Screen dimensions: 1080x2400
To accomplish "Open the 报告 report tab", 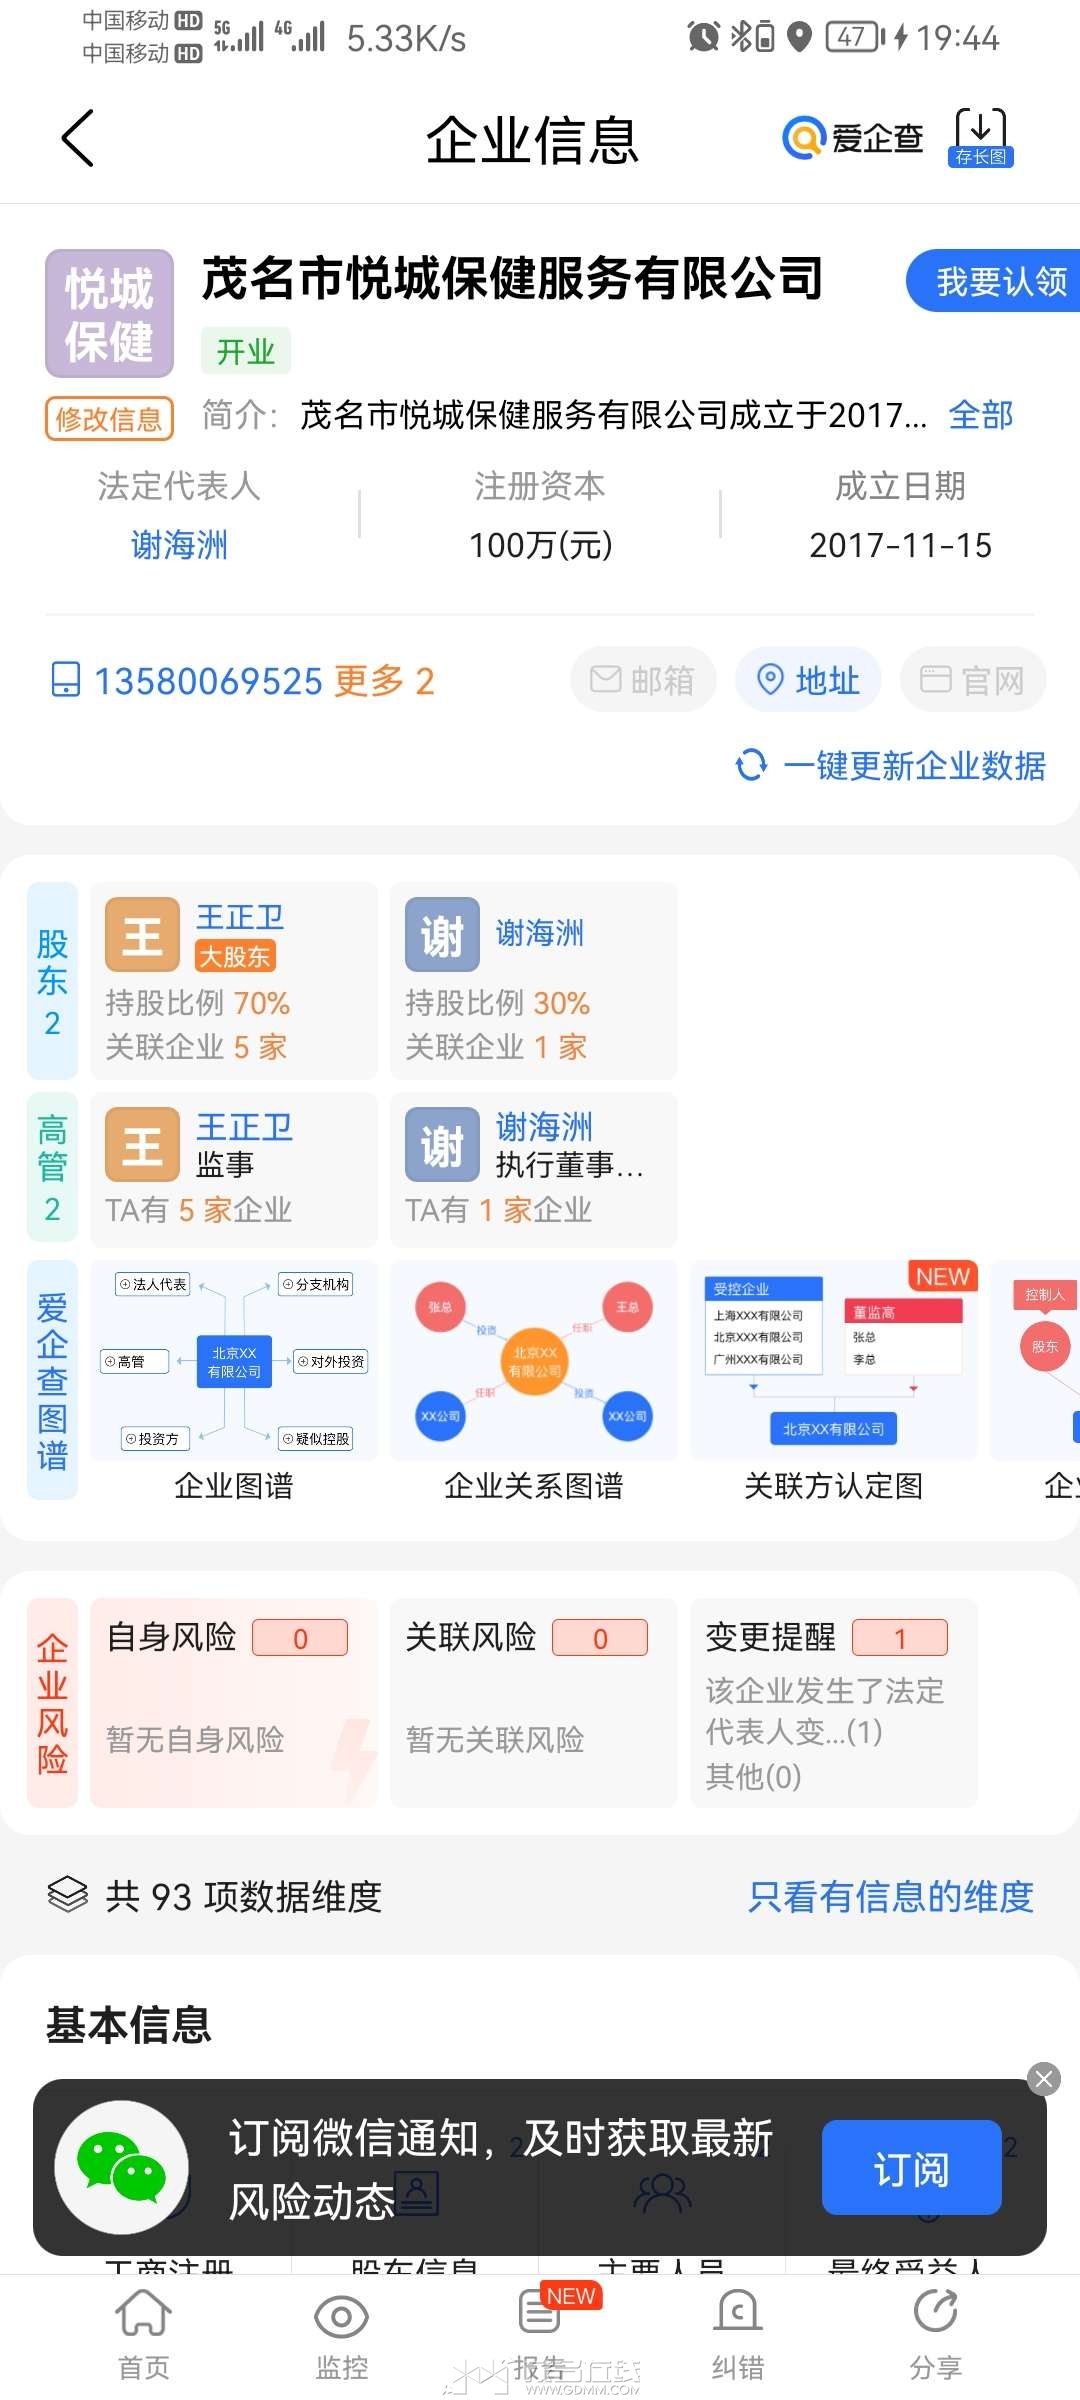I will point(540,2335).
